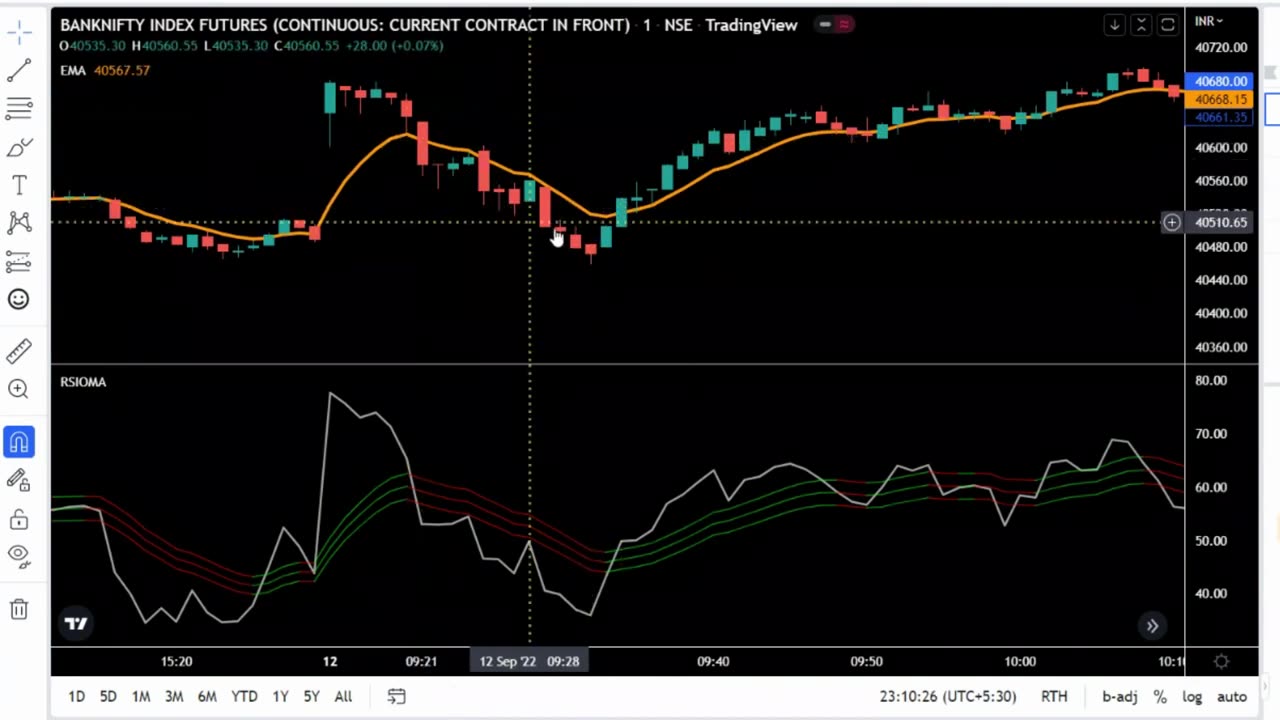
Task: Open the go to date icon
Action: pos(396,696)
